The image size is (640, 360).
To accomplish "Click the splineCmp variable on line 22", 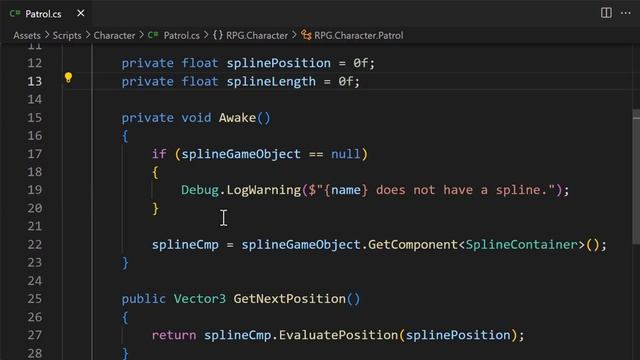I will click(185, 244).
